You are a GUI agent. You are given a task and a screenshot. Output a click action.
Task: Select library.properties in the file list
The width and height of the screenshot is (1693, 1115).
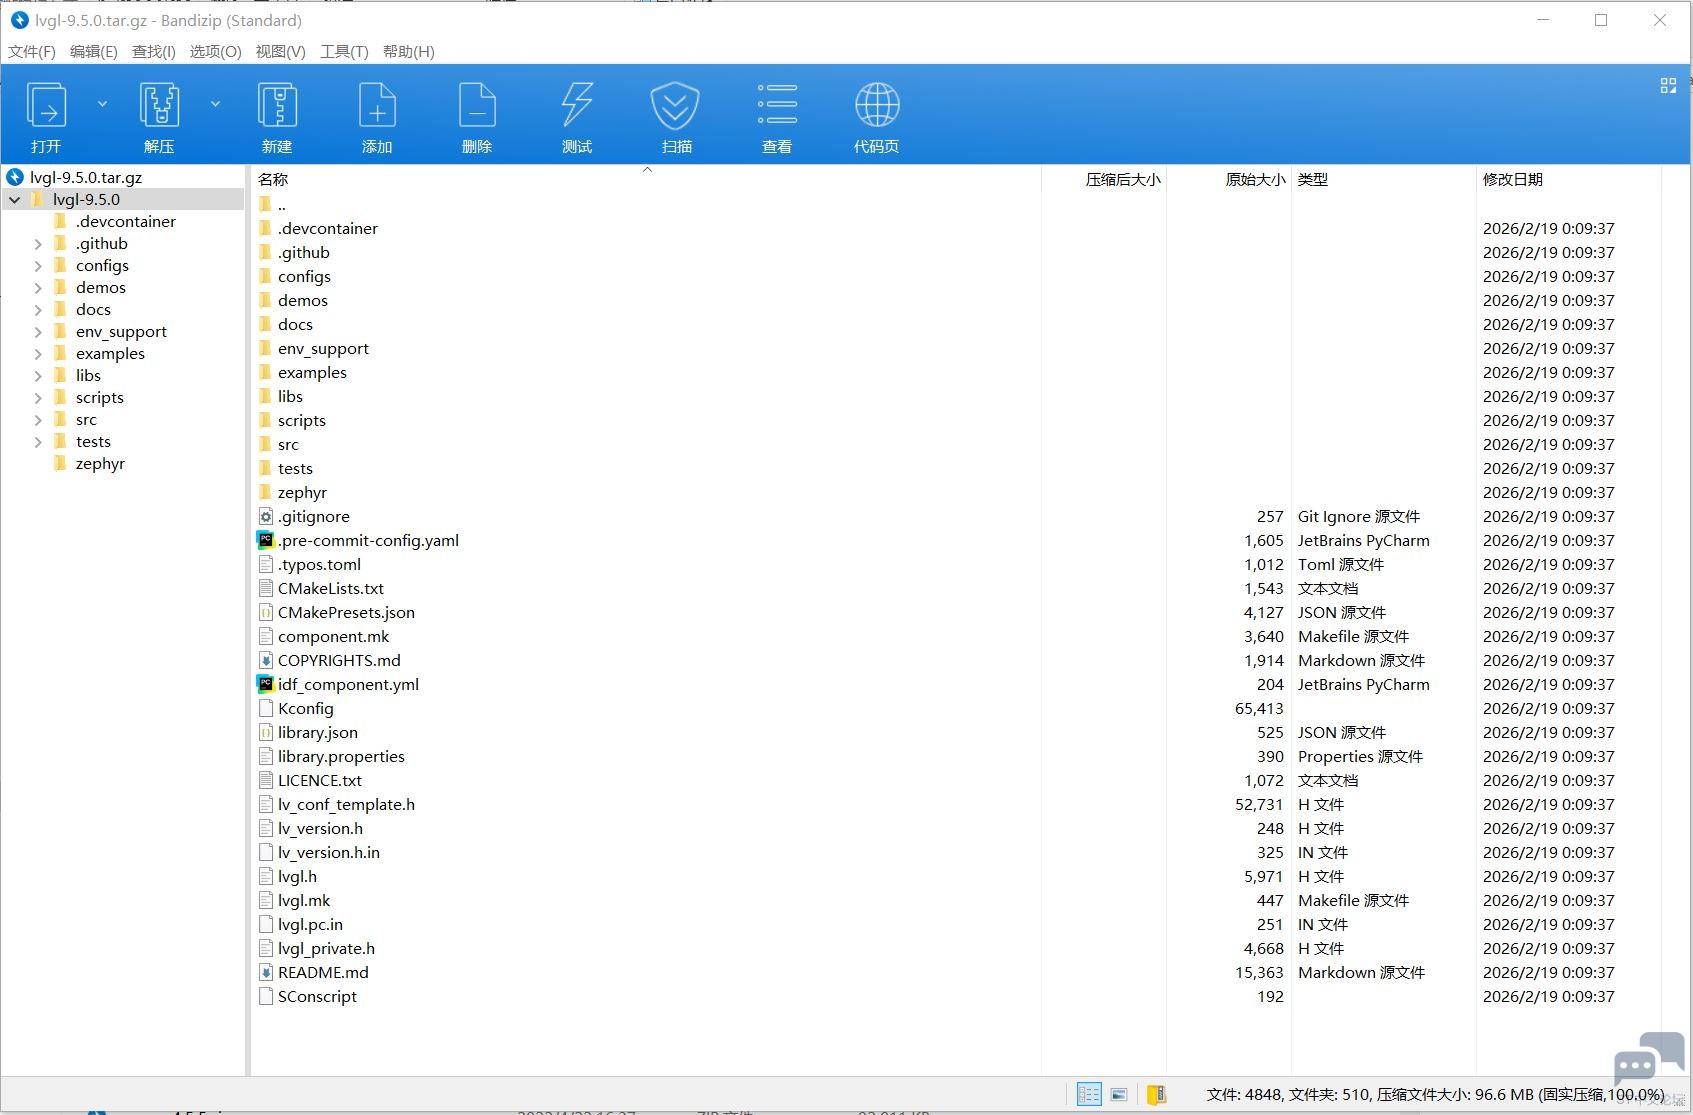click(x=341, y=757)
